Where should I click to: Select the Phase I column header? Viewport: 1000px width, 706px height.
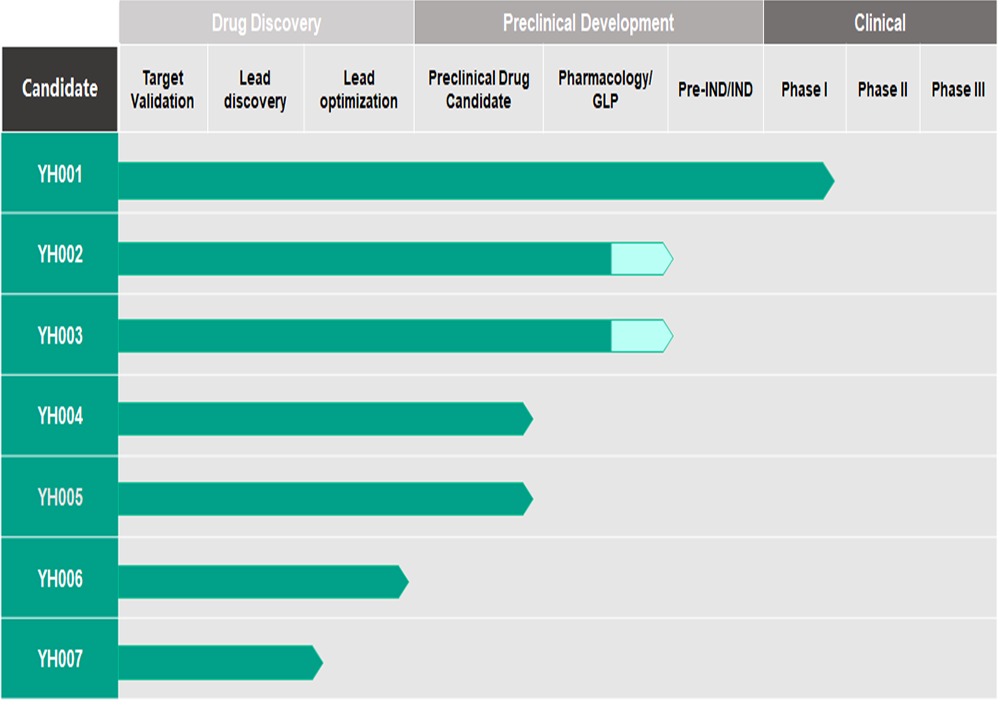(x=804, y=89)
